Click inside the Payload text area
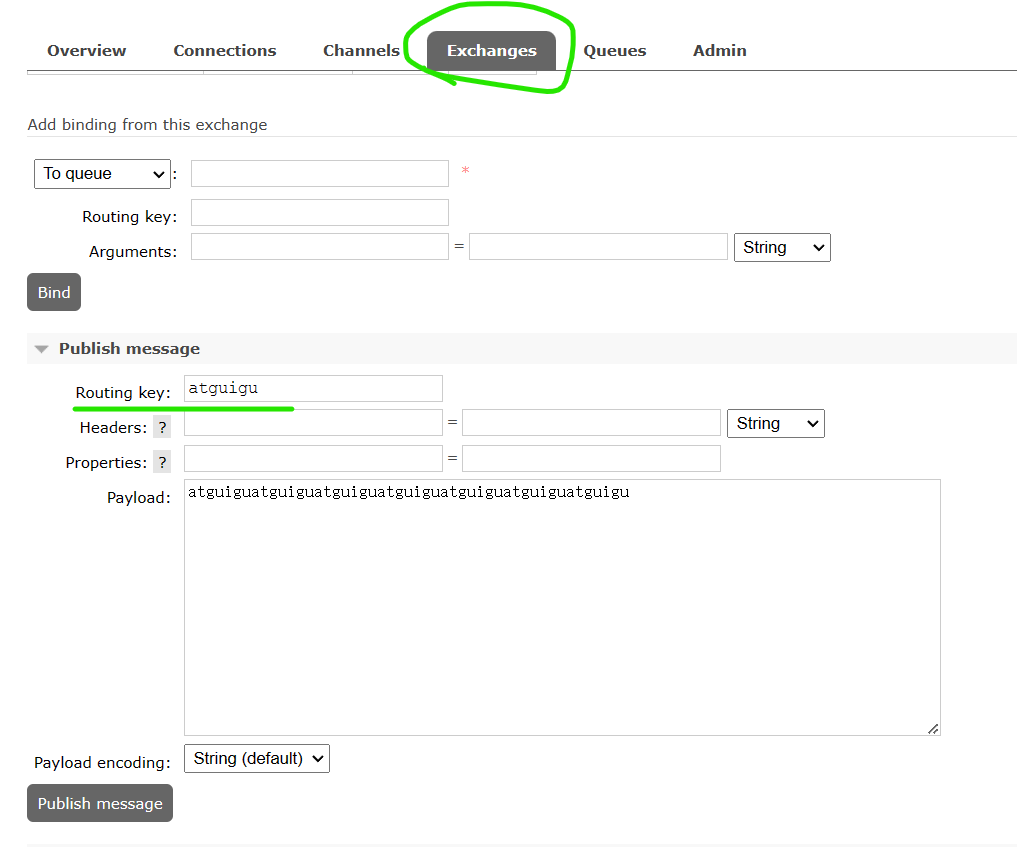The image size is (1017, 847). tap(562, 607)
